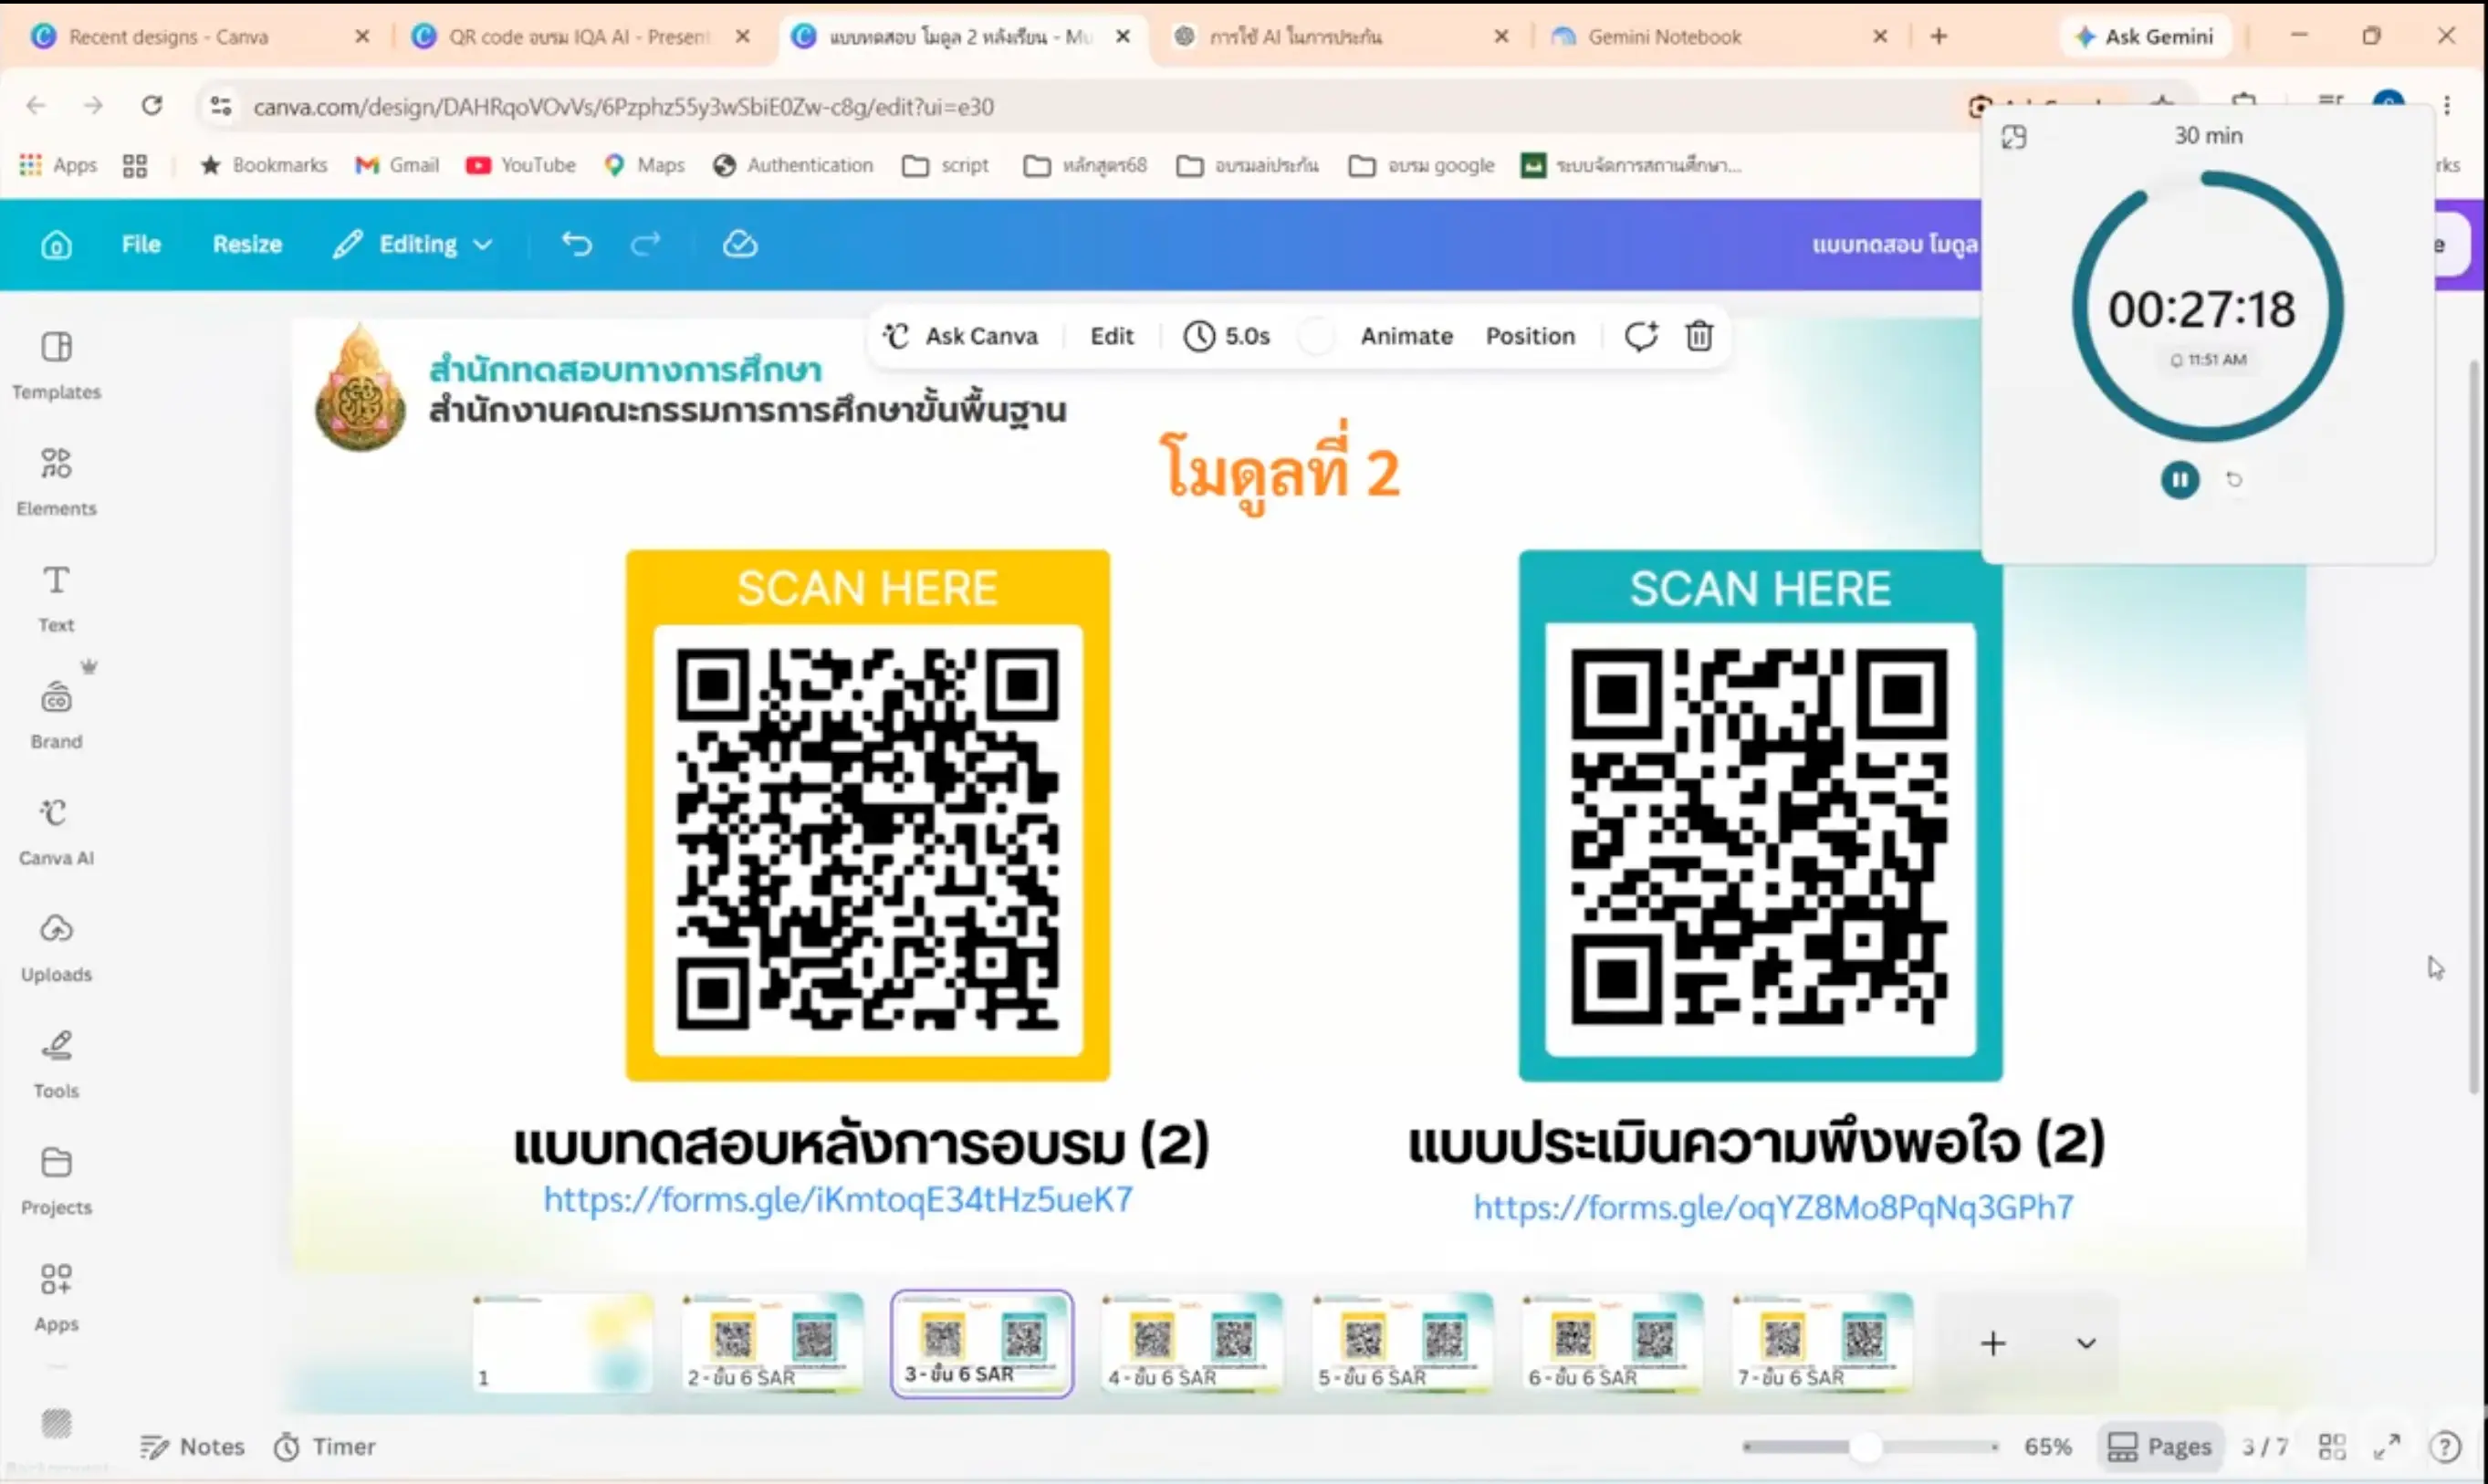Select page 2 thumbnail
The image size is (2488, 1484).
772,1343
